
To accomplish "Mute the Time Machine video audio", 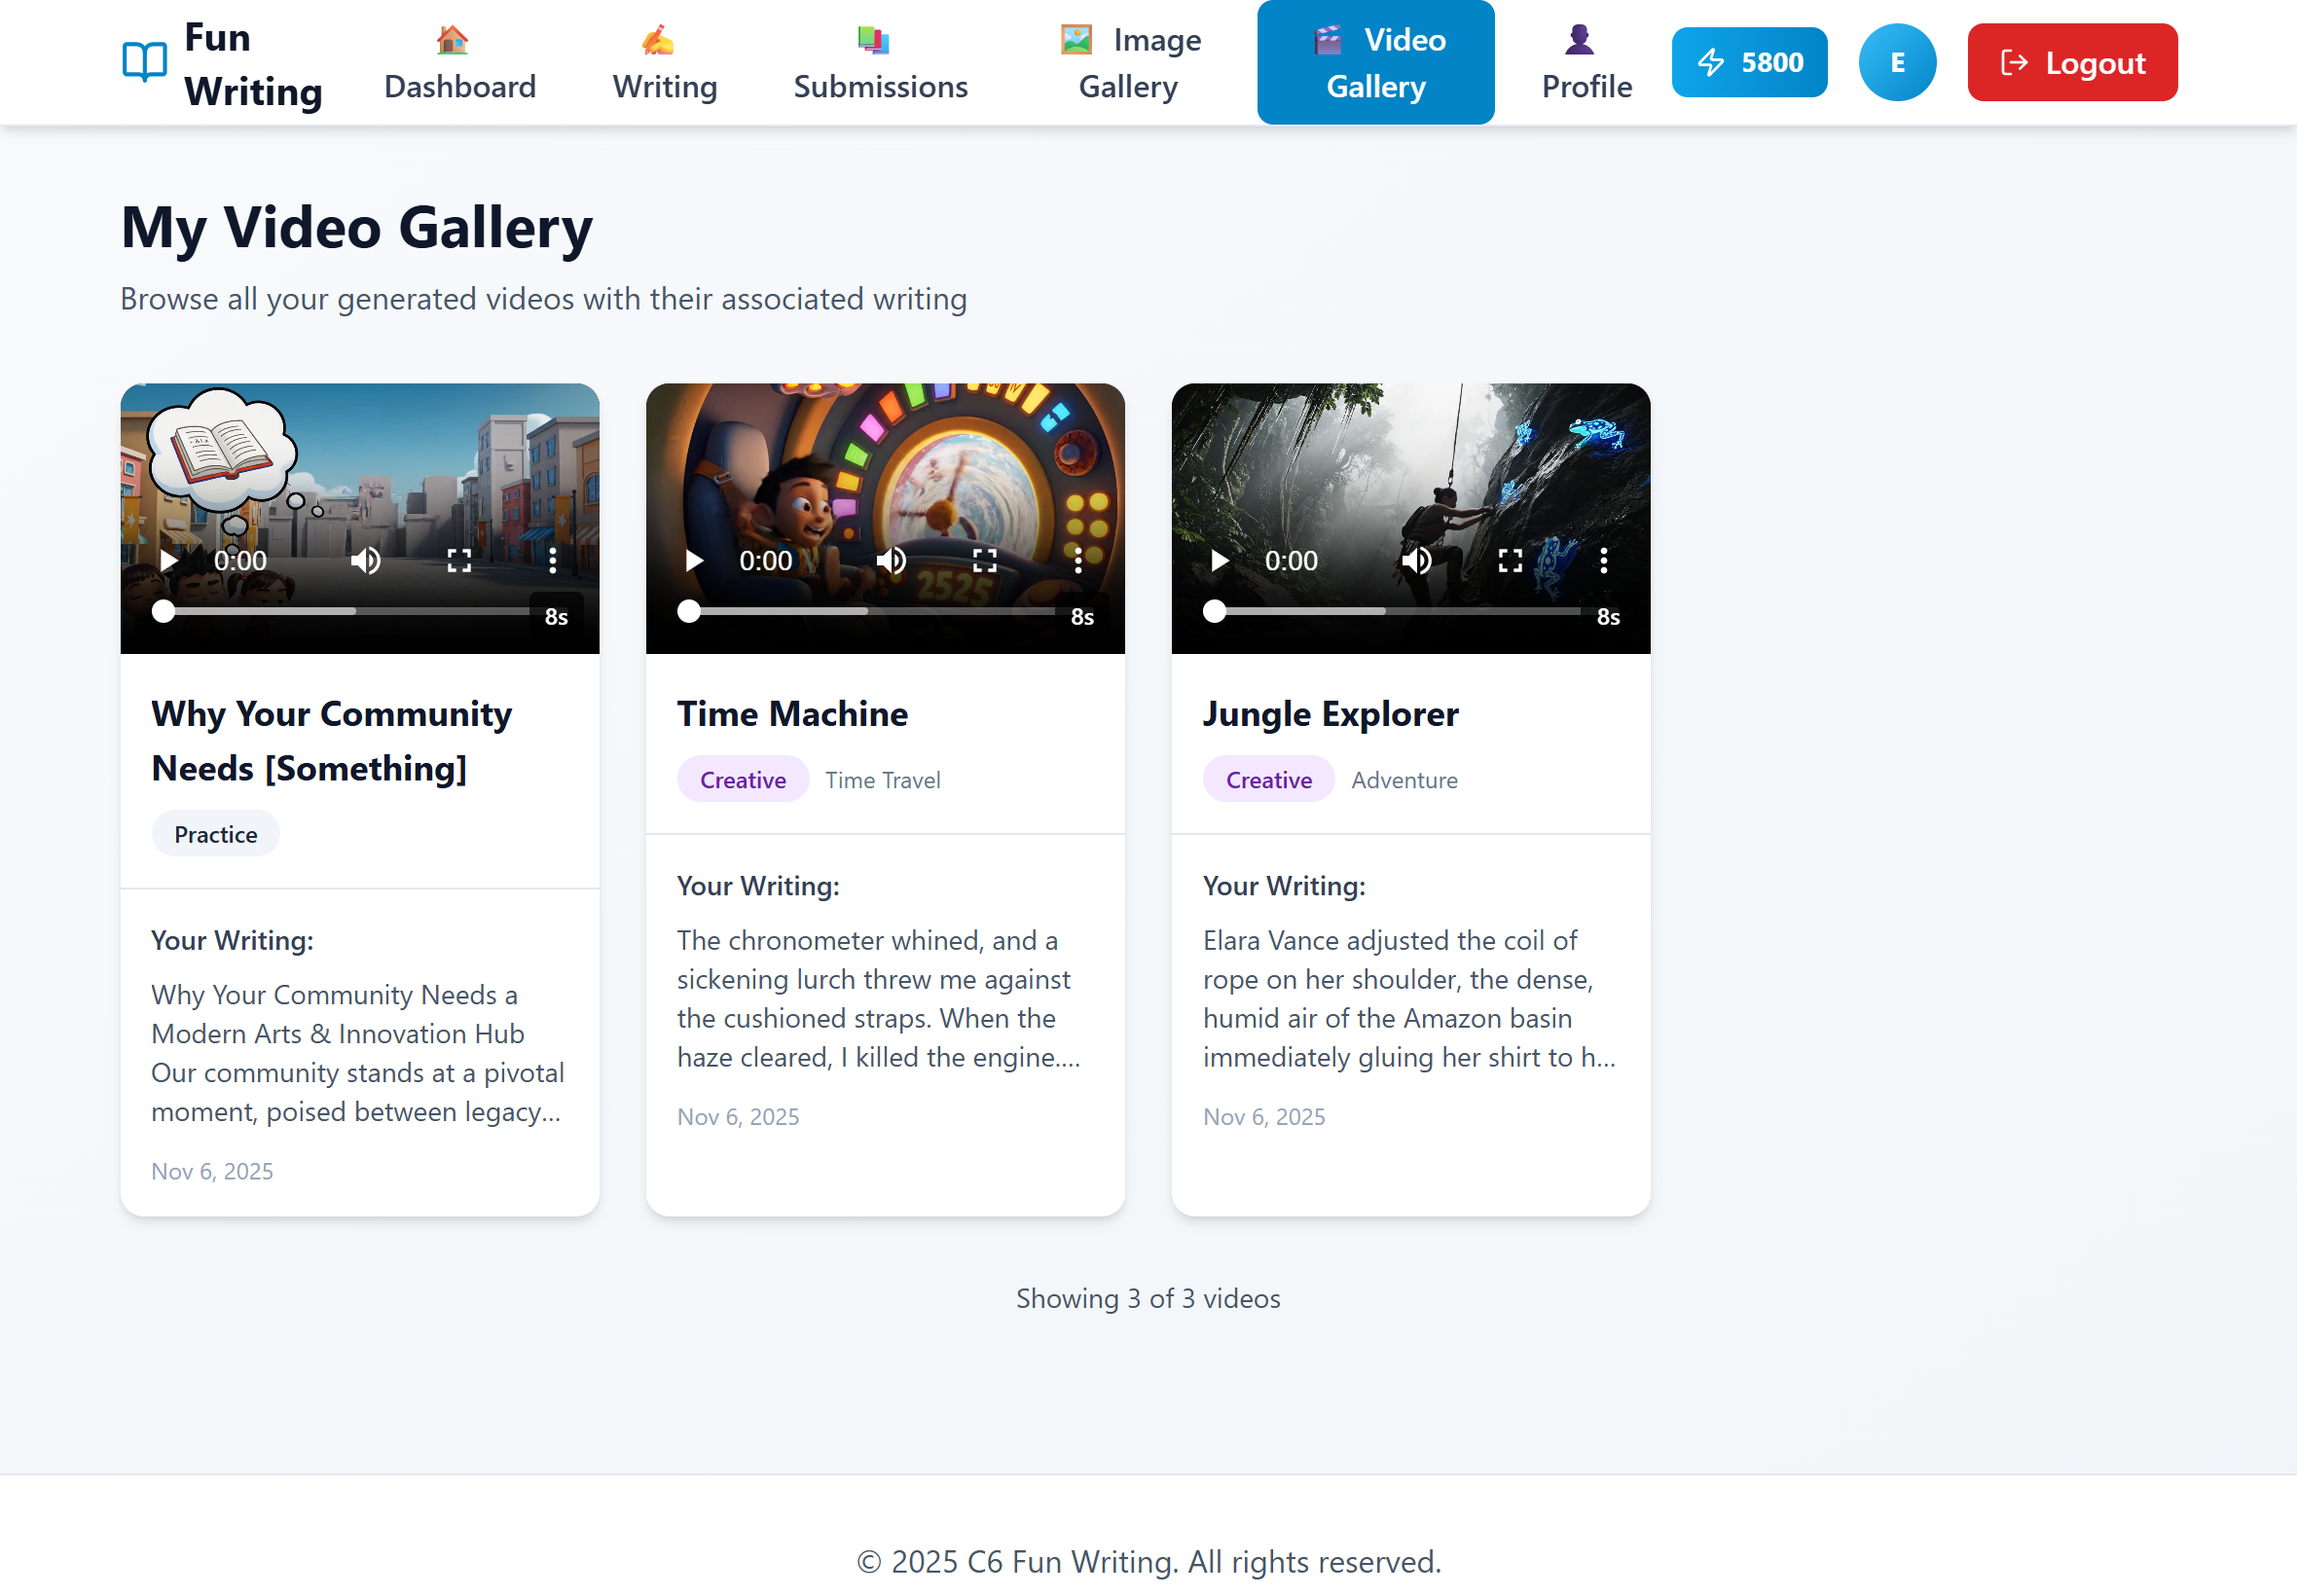I will coord(891,561).
